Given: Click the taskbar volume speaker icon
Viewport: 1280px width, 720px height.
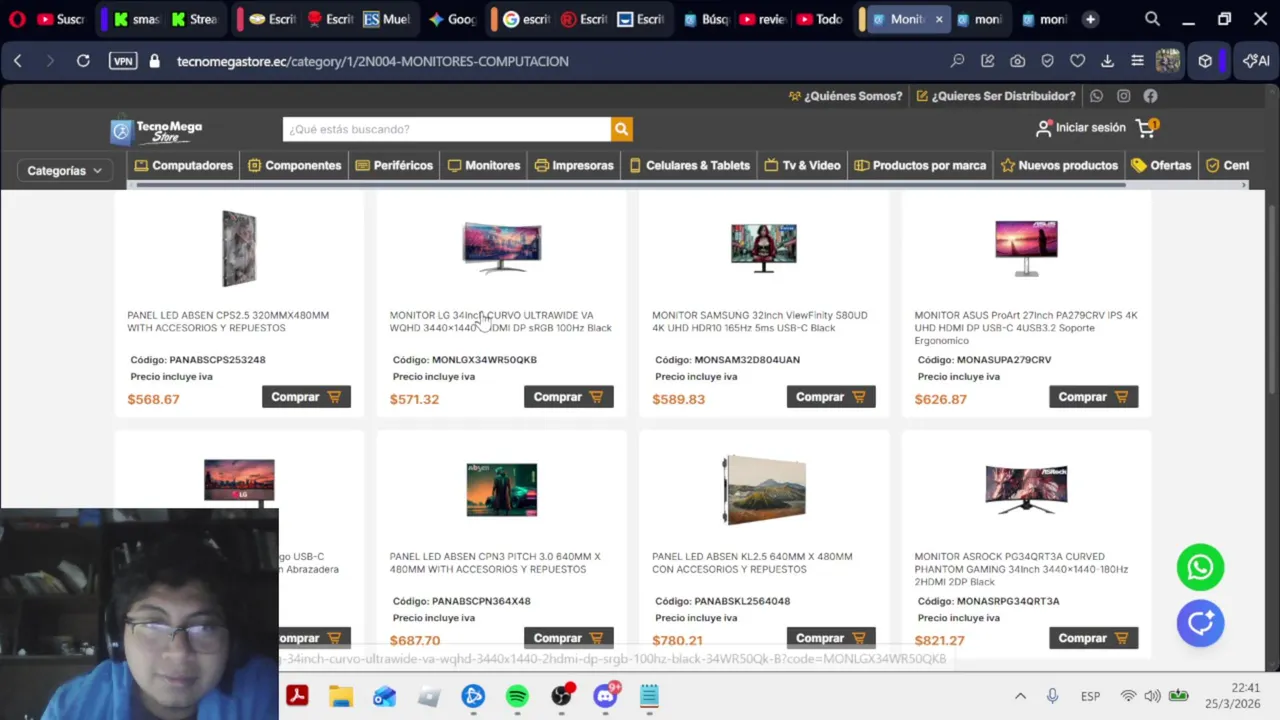Looking at the screenshot, I should [x=1152, y=696].
